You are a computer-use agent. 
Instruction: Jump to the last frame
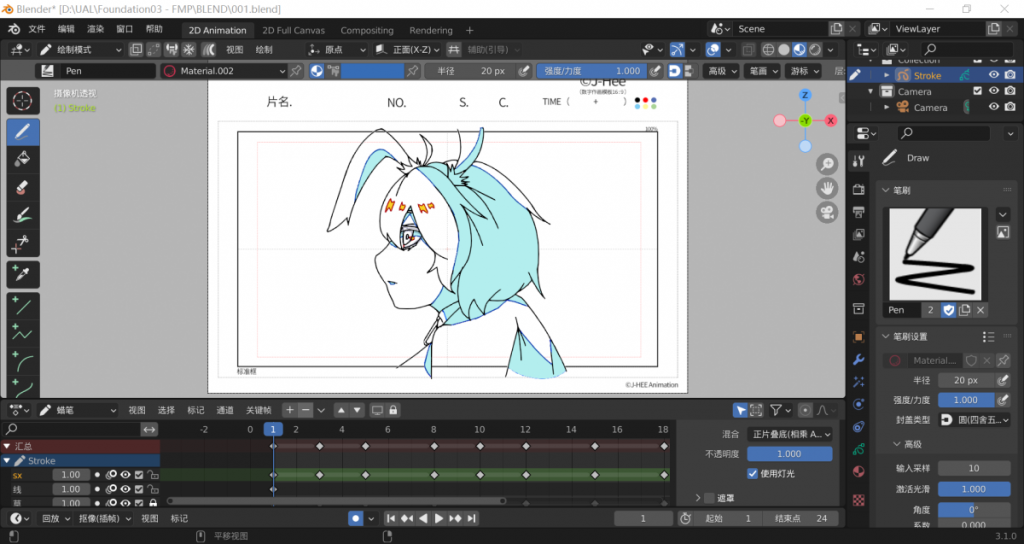click(472, 519)
